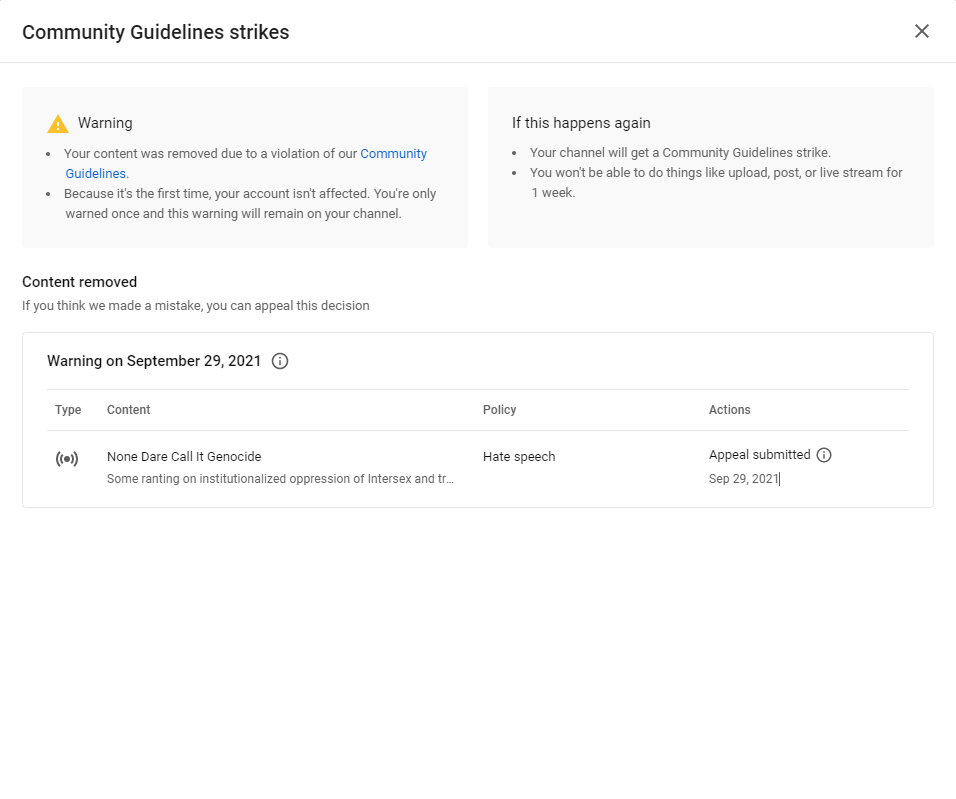The height and width of the screenshot is (799, 956).
Task: Click the Community Guidelines strikes dialog title
Action: (x=155, y=32)
